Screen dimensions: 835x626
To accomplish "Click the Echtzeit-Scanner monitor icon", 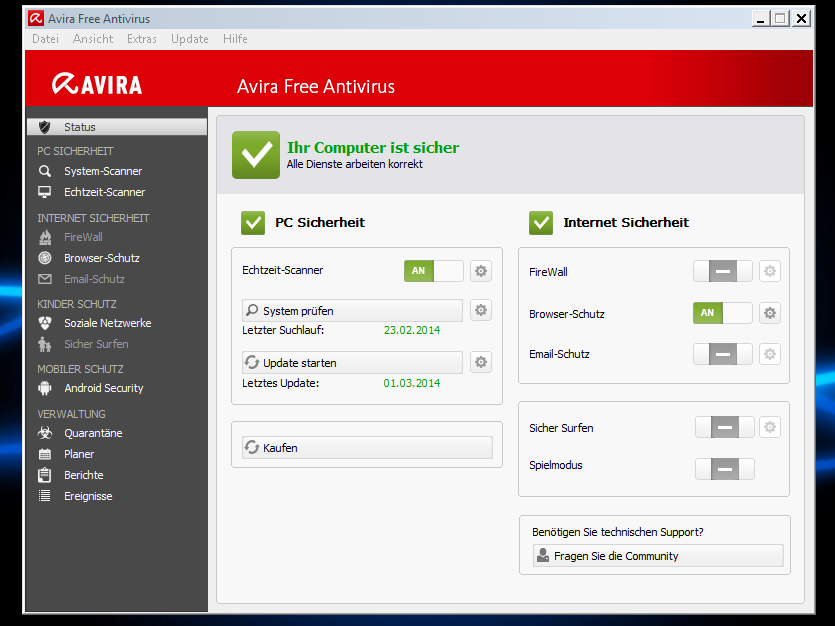I will (45, 192).
